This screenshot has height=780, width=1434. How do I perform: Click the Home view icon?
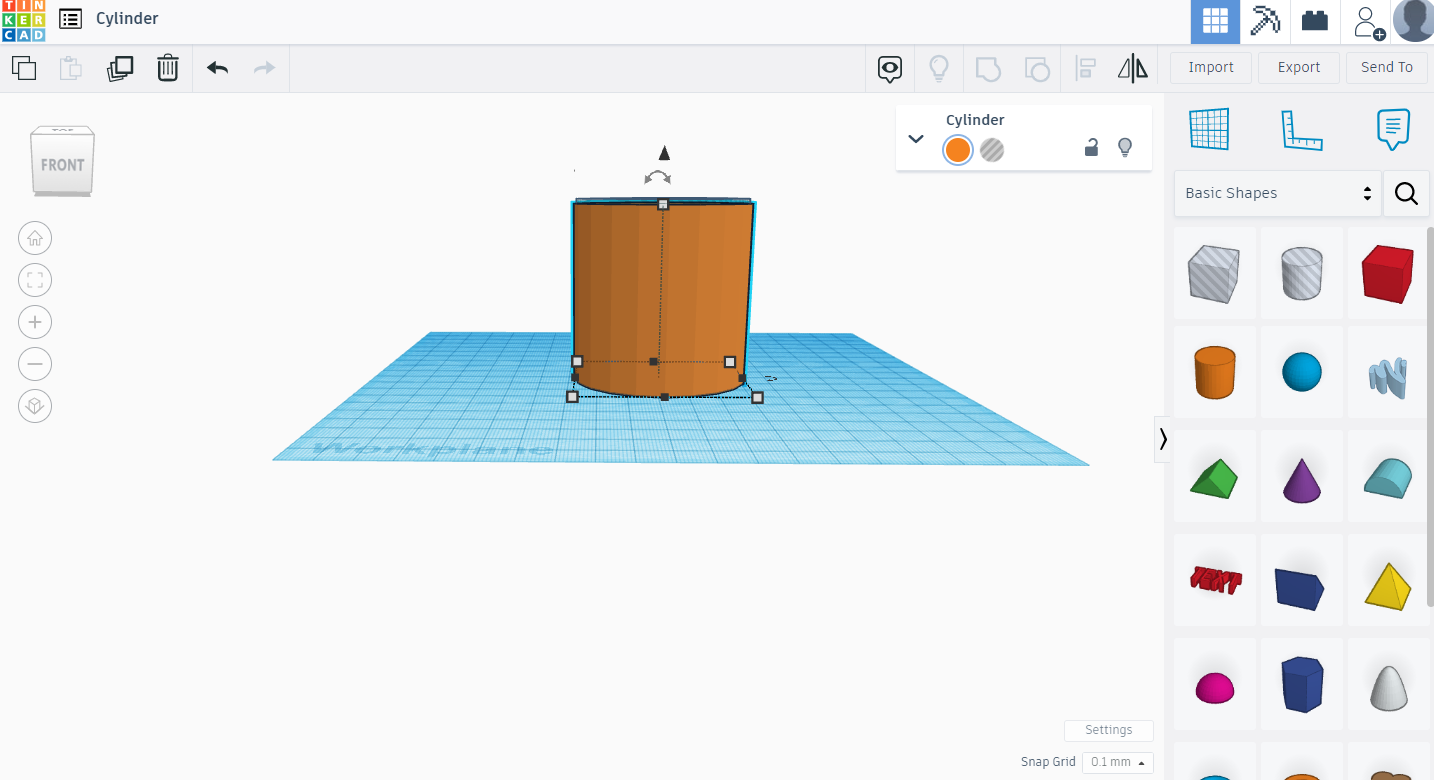click(35, 238)
